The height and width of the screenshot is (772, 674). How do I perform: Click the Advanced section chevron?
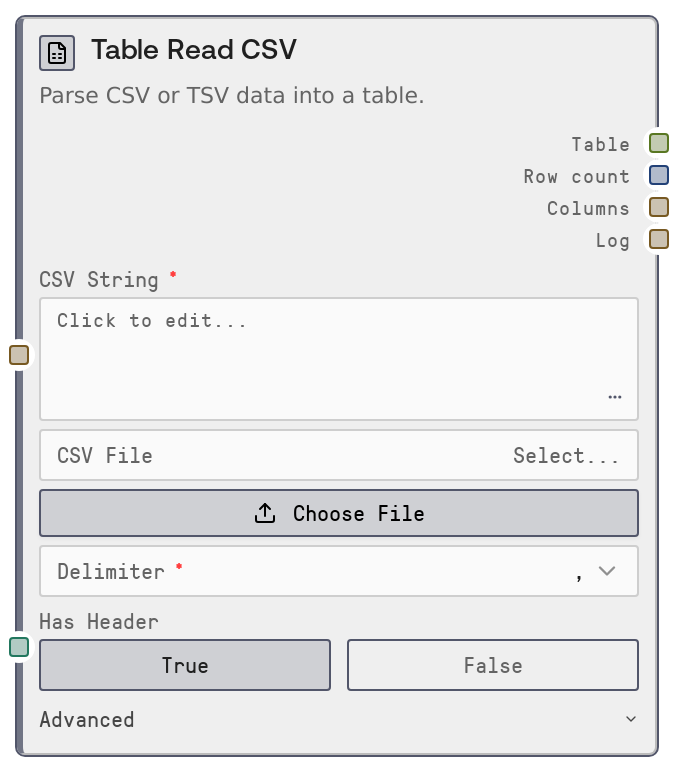[630, 719]
